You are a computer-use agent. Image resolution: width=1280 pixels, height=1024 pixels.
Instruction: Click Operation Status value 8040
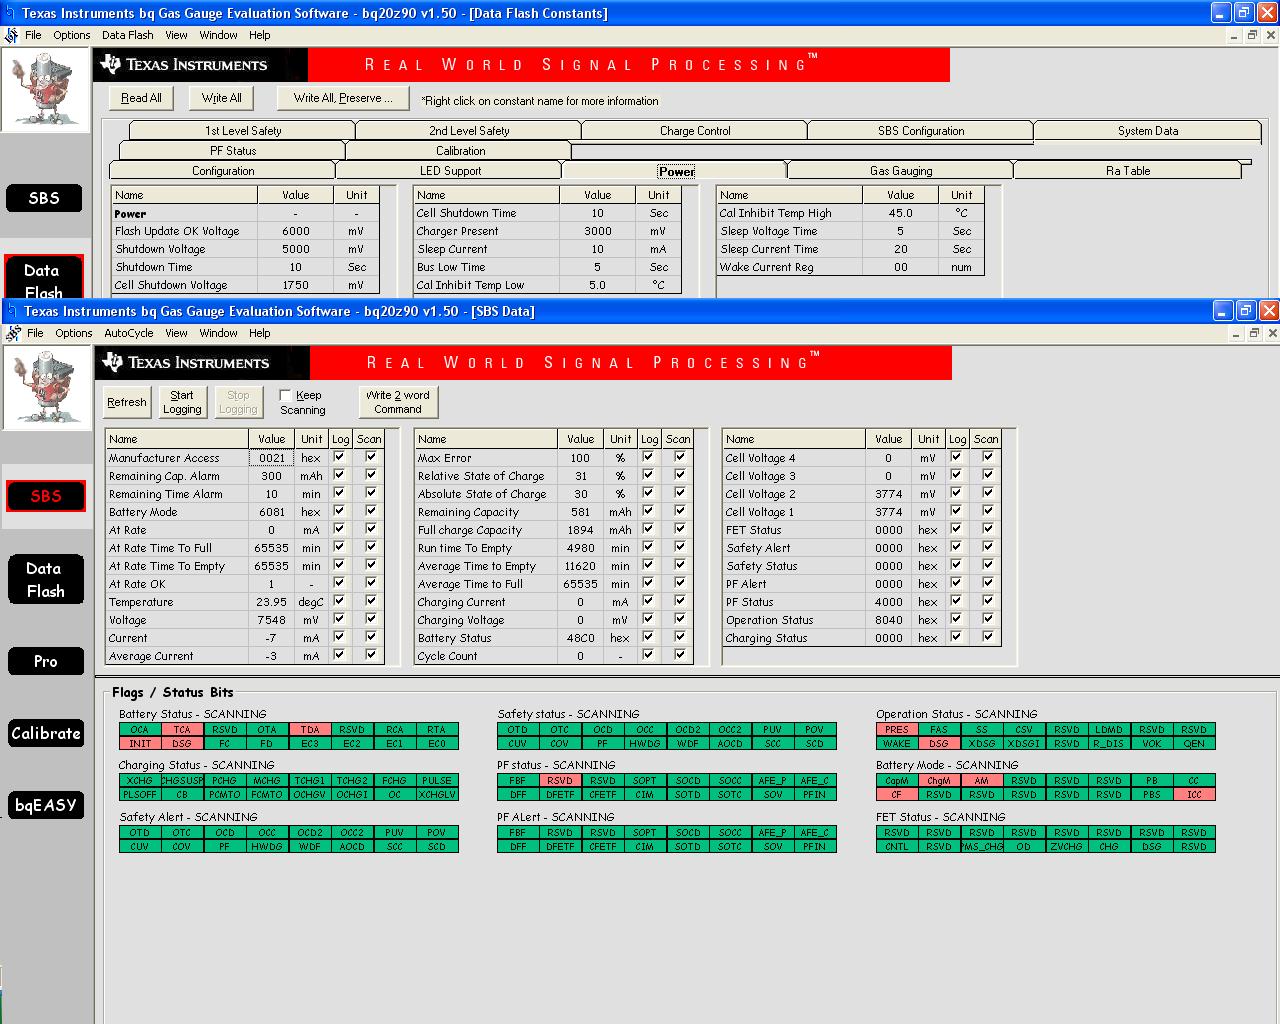coord(889,620)
